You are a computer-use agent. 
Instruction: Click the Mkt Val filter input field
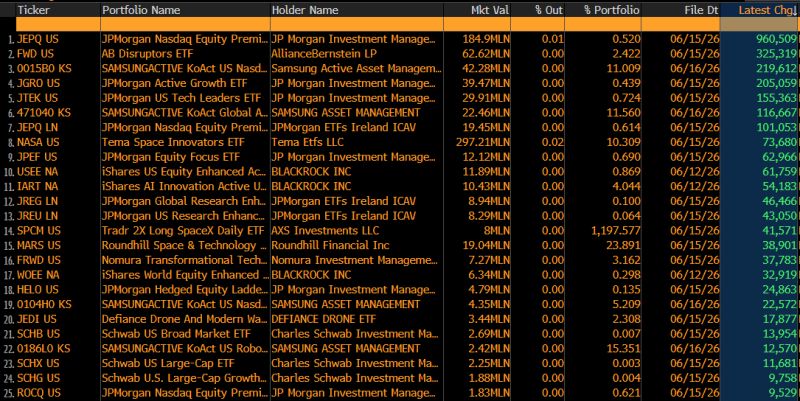[477, 24]
